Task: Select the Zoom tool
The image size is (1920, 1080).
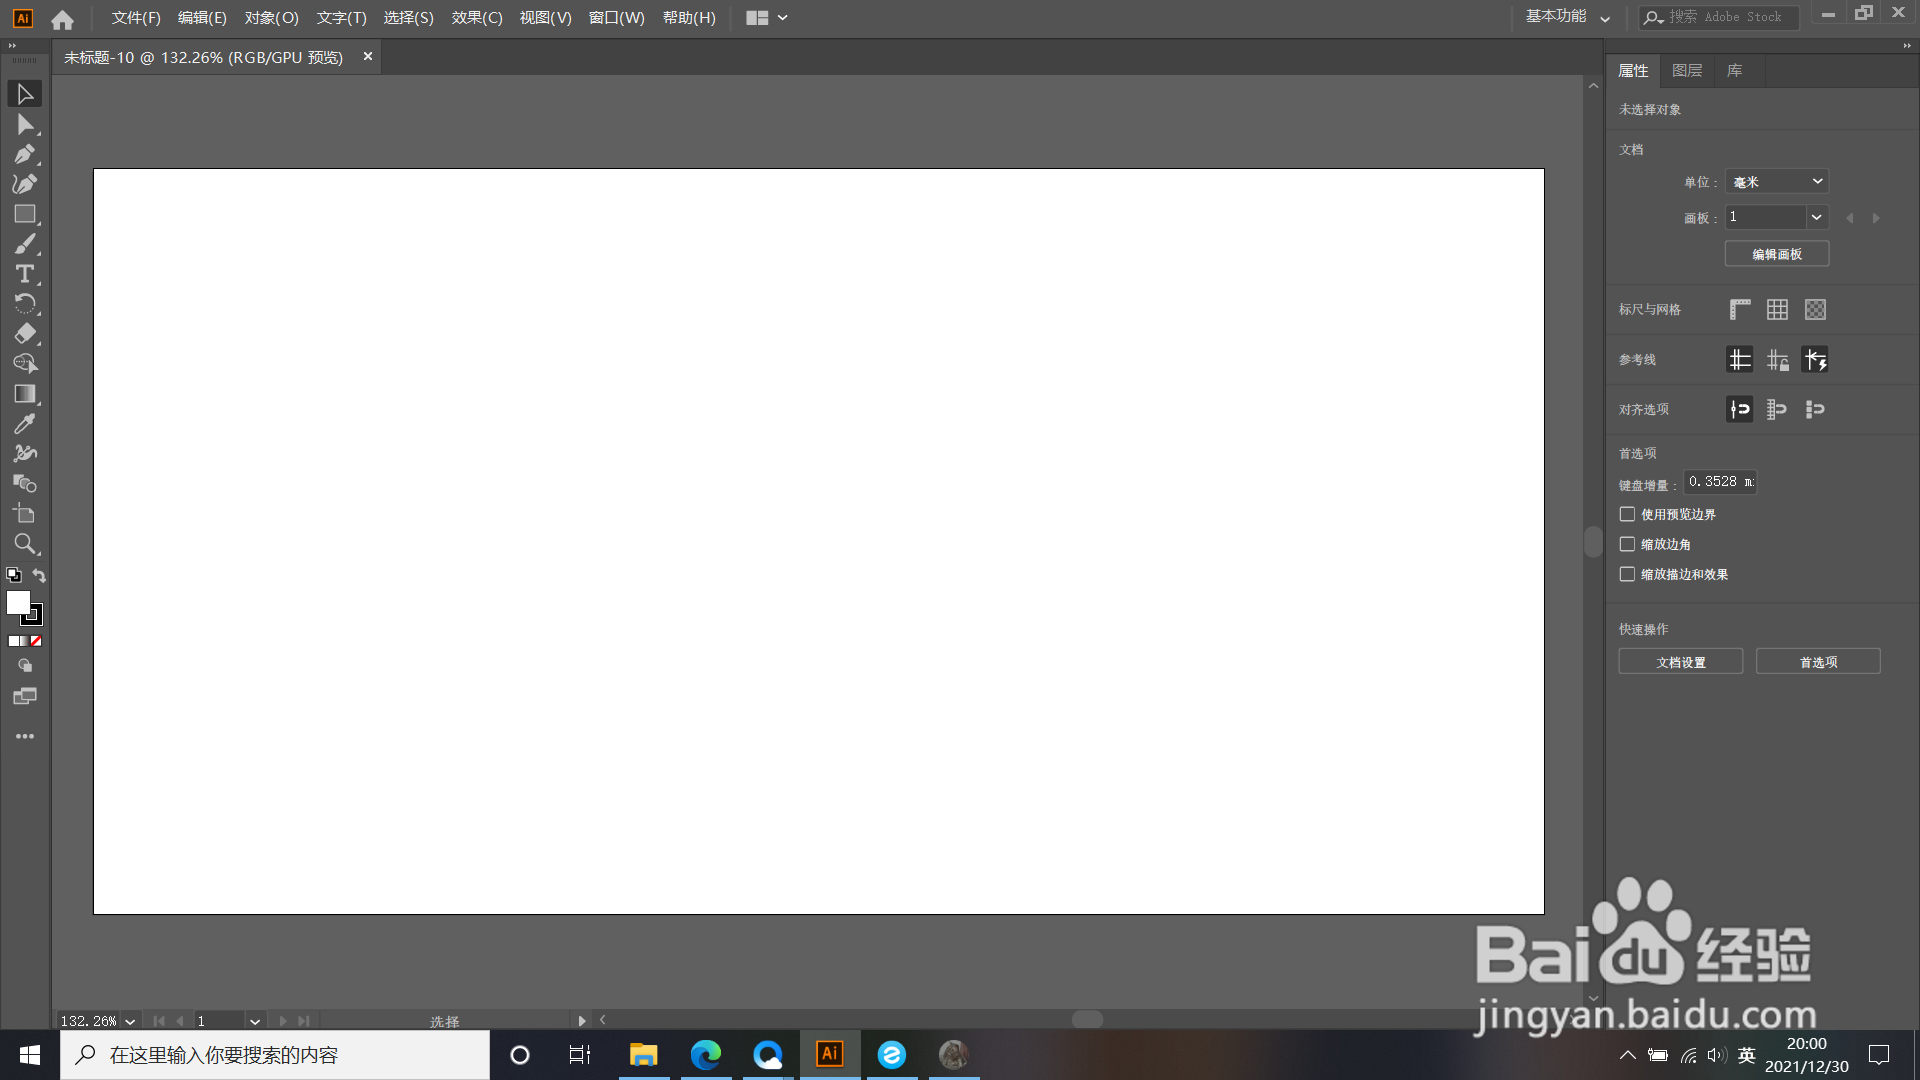Action: point(25,544)
